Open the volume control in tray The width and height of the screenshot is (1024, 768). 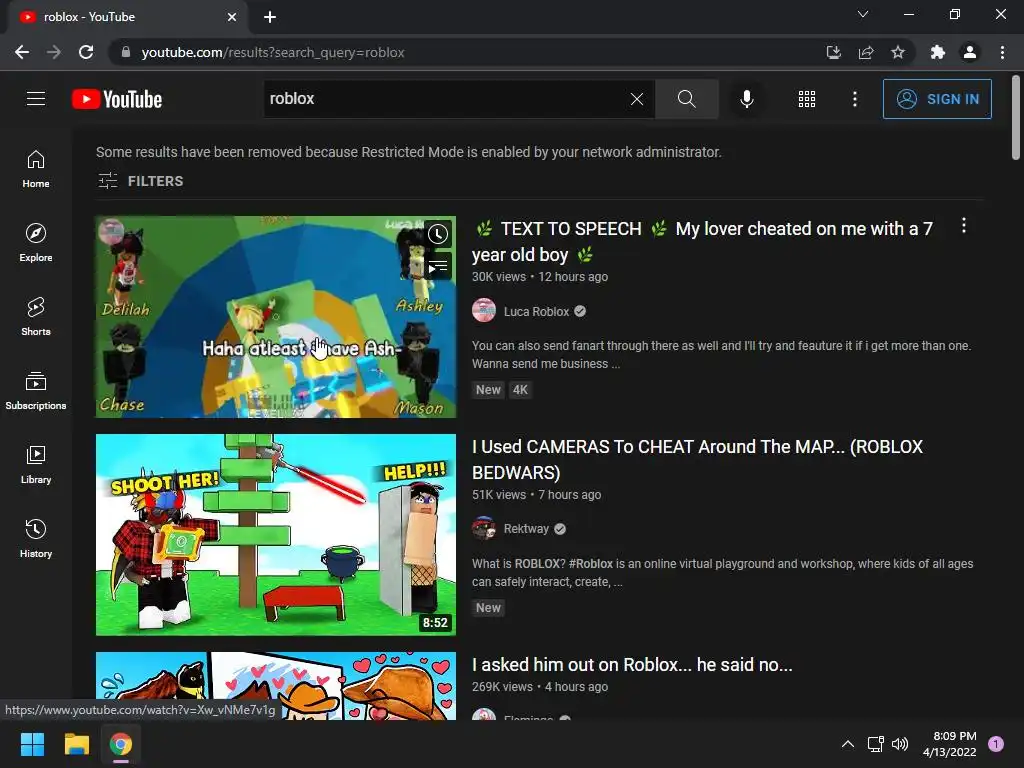click(x=900, y=744)
